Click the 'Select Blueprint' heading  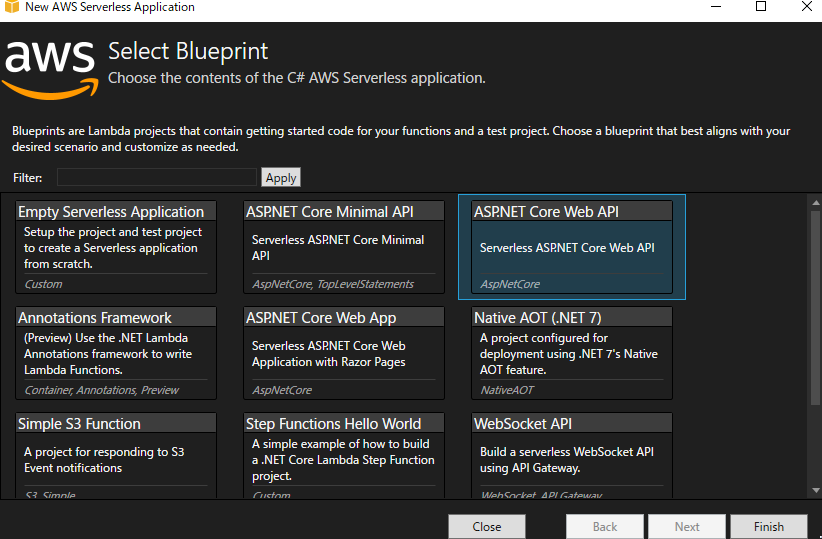(188, 51)
